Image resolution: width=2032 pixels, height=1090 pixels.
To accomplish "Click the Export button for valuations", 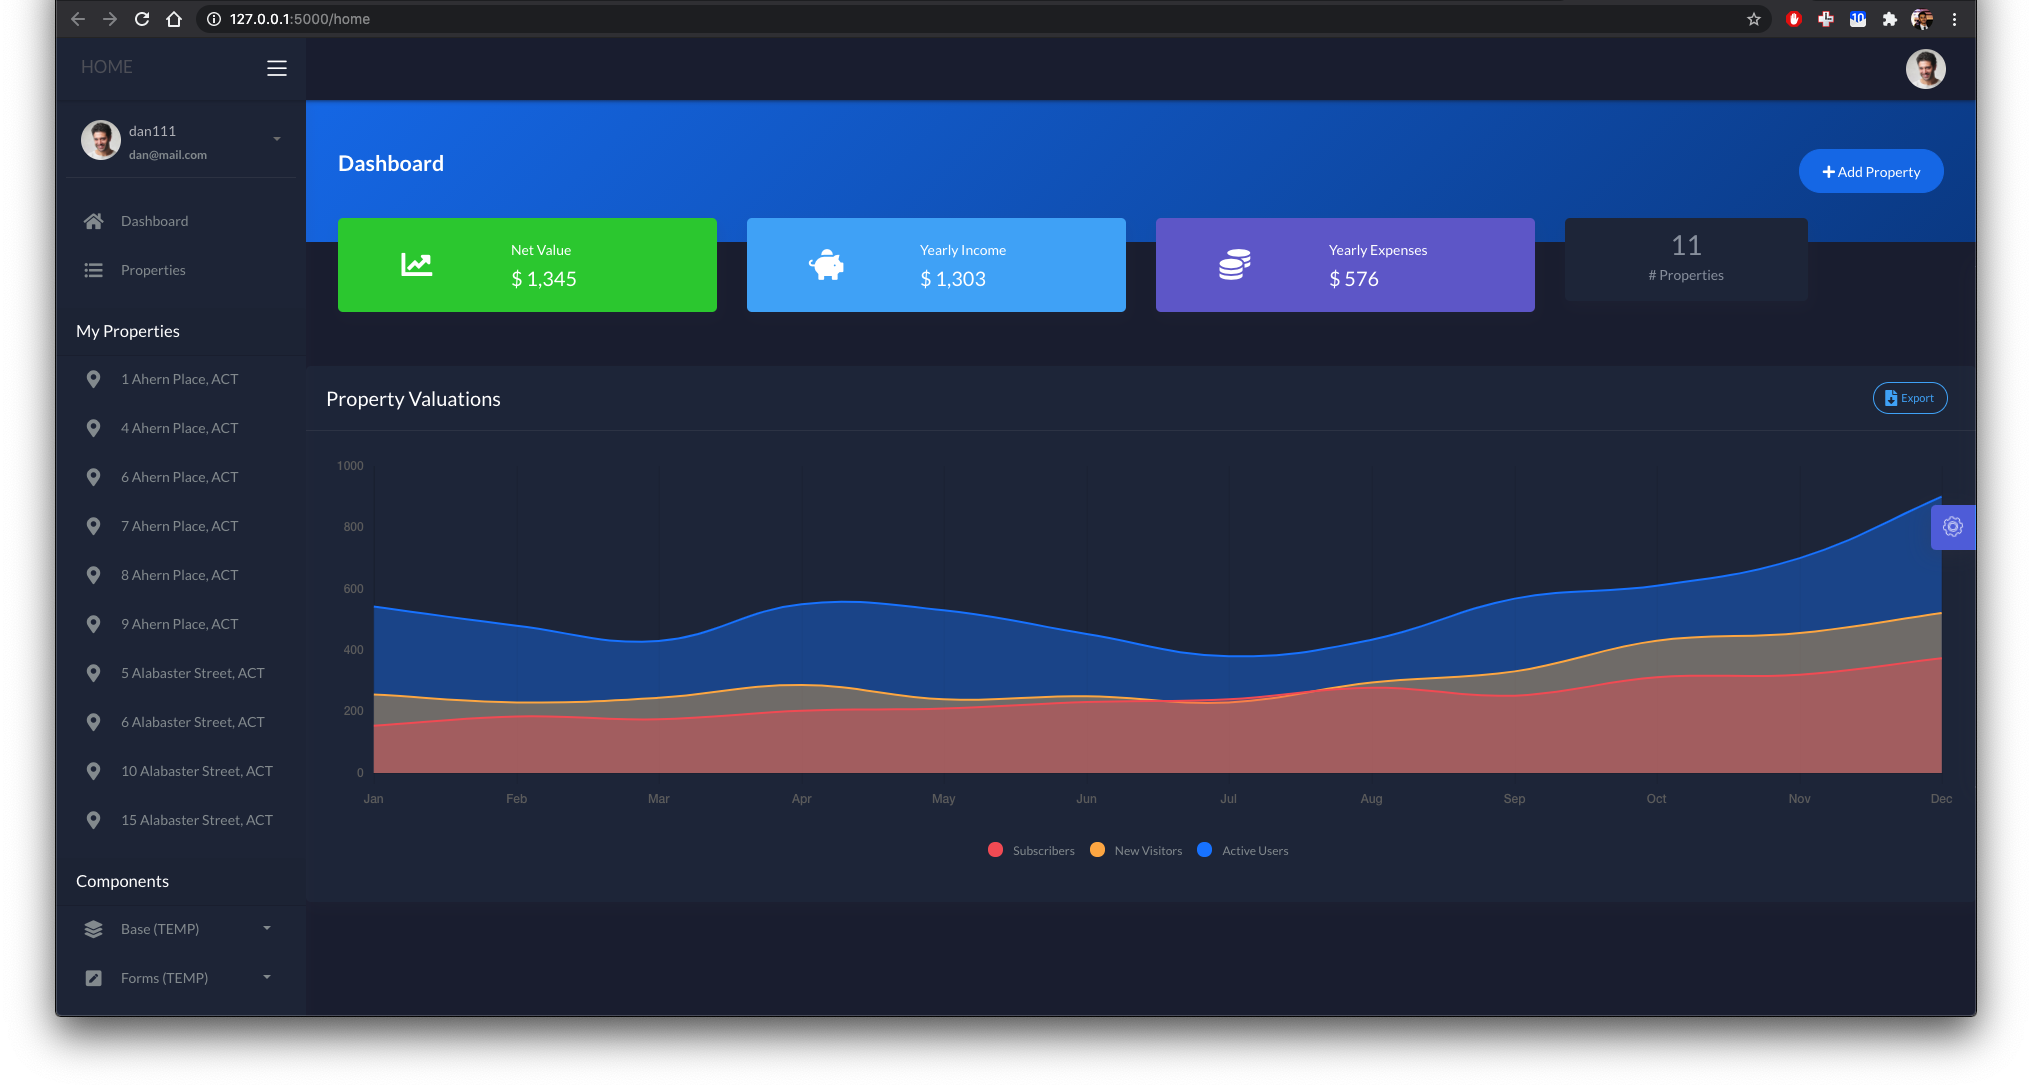I will [1909, 398].
